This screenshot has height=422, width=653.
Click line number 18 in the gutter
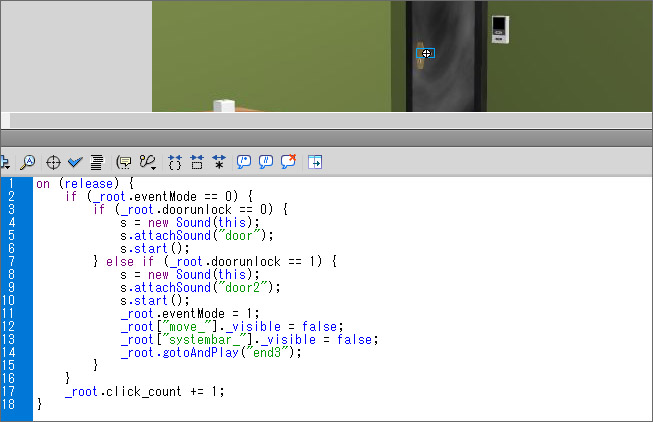(x=8, y=404)
